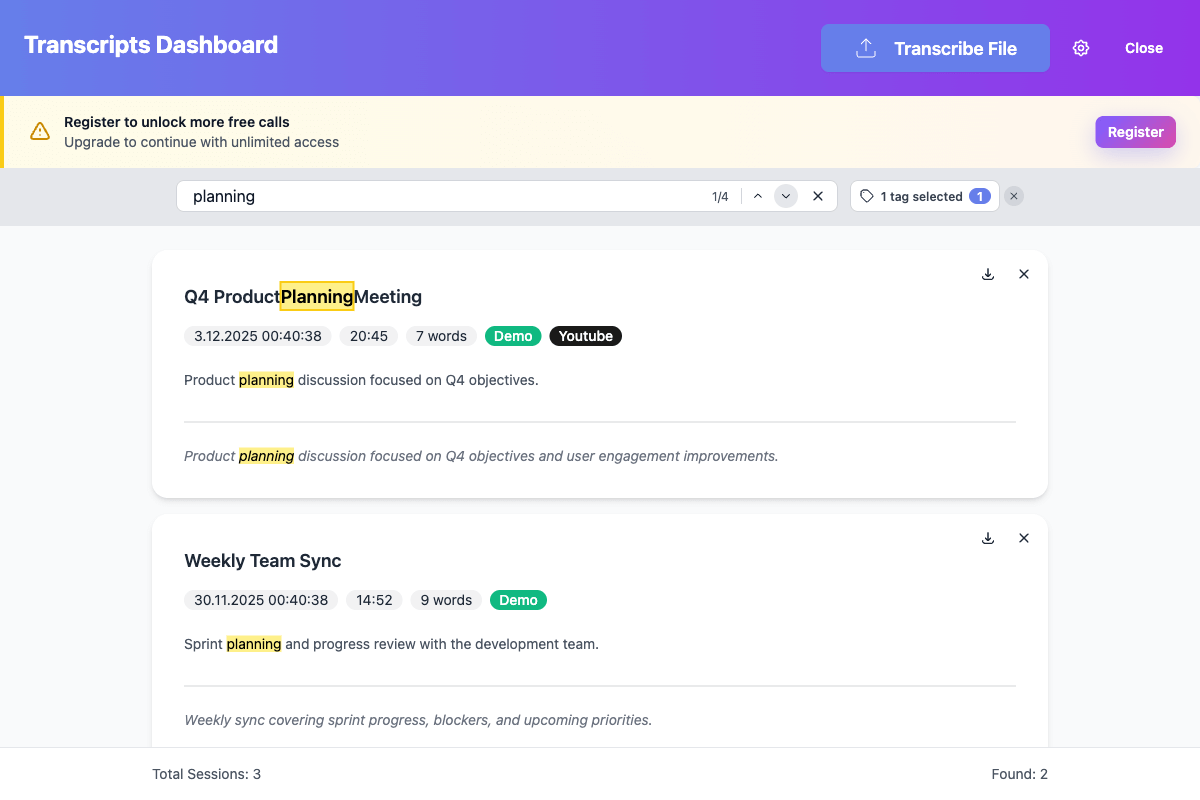Open the next search match with the down chevron

click(786, 195)
